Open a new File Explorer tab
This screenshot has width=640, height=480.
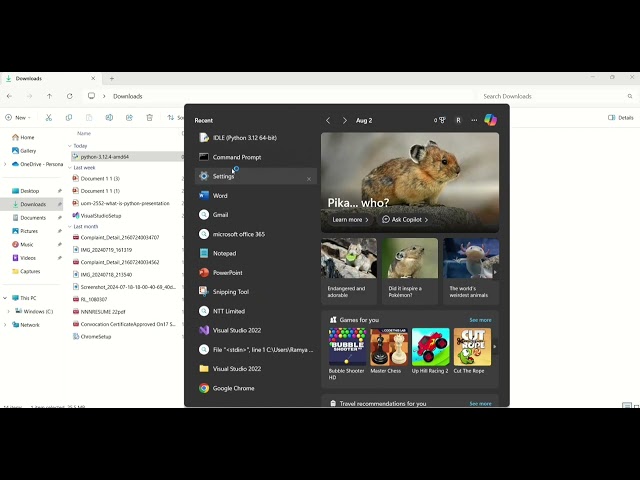pos(112,78)
